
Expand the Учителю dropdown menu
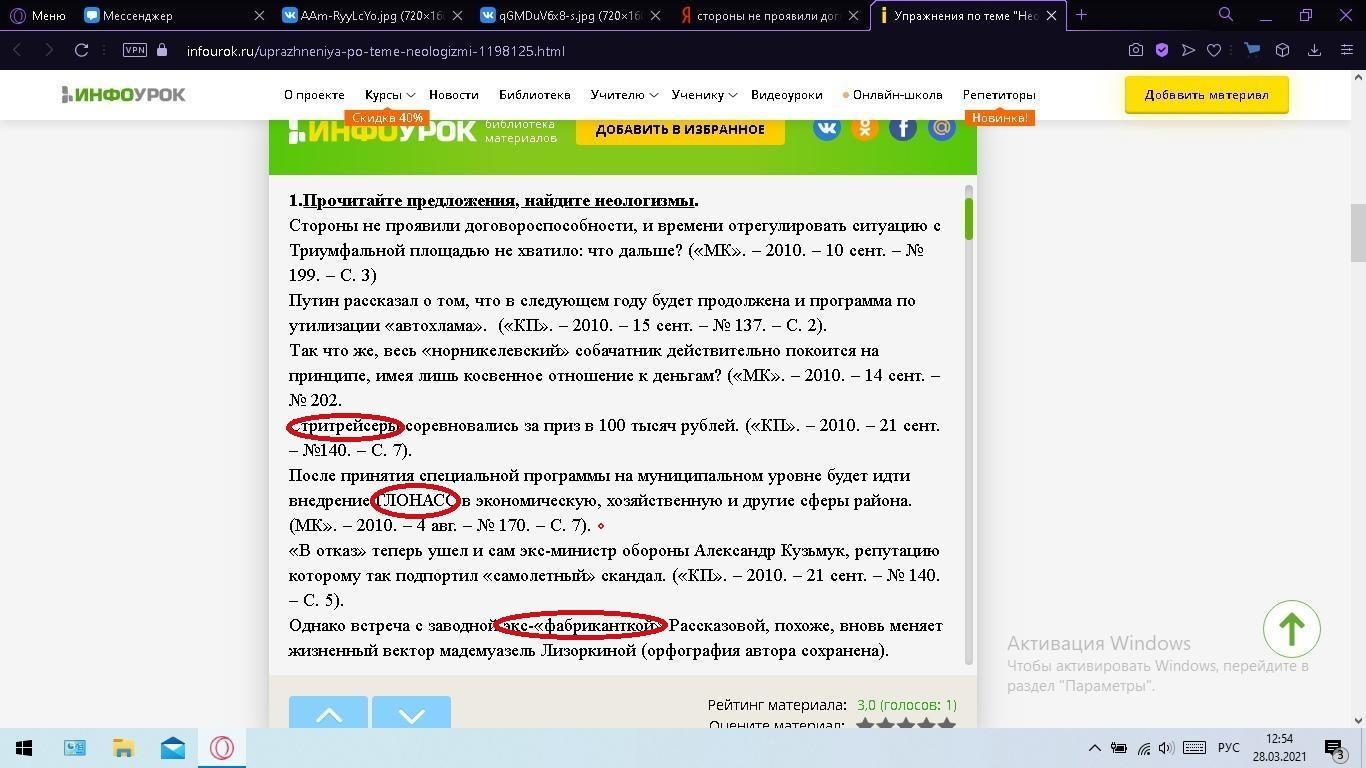(623, 95)
